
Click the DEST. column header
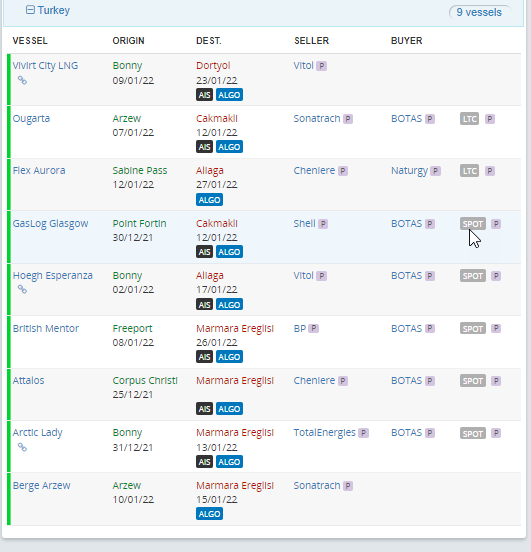point(209,41)
